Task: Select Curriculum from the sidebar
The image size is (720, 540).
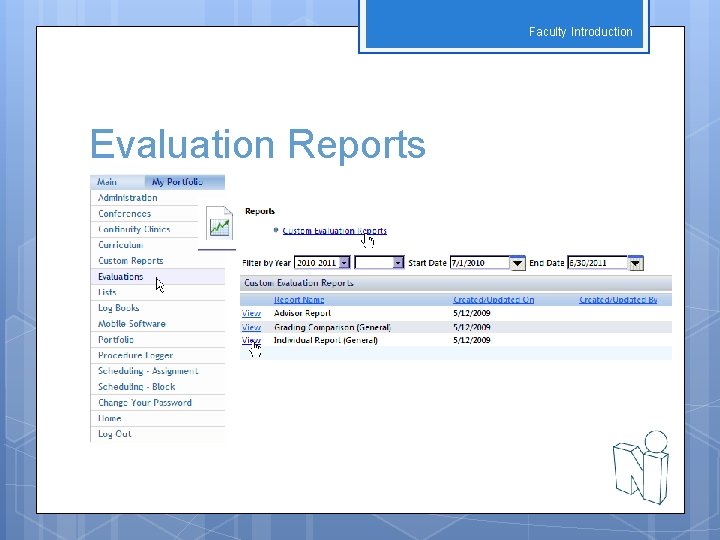Action: click(121, 245)
